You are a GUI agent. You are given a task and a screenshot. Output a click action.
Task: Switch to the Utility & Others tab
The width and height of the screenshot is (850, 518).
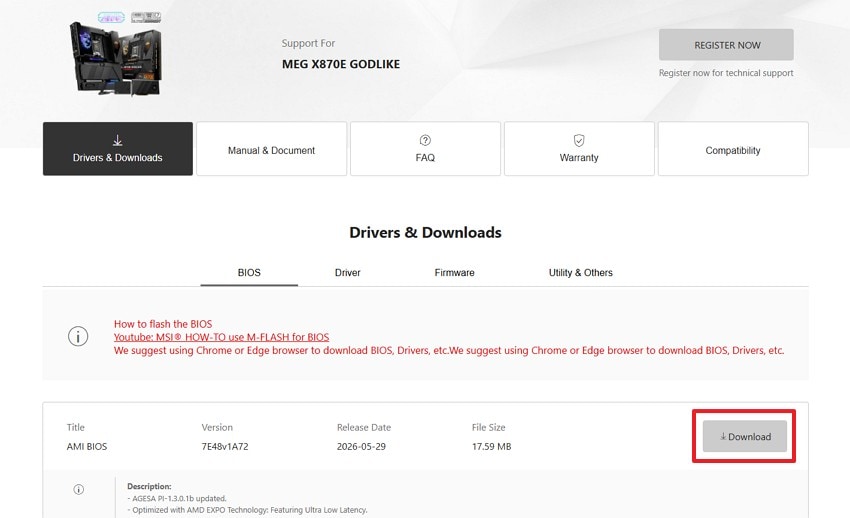point(581,273)
